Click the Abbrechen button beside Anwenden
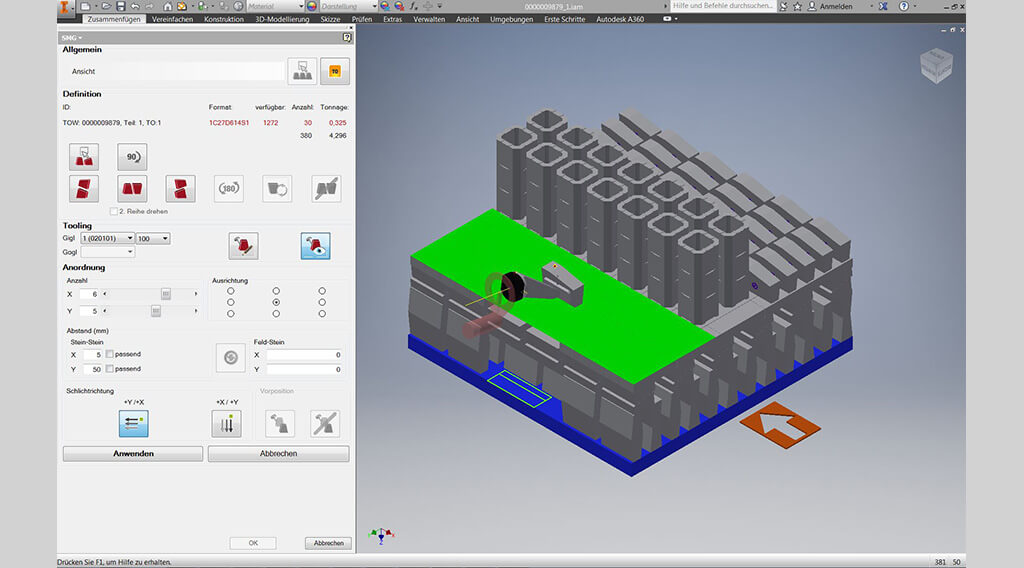 [278, 454]
